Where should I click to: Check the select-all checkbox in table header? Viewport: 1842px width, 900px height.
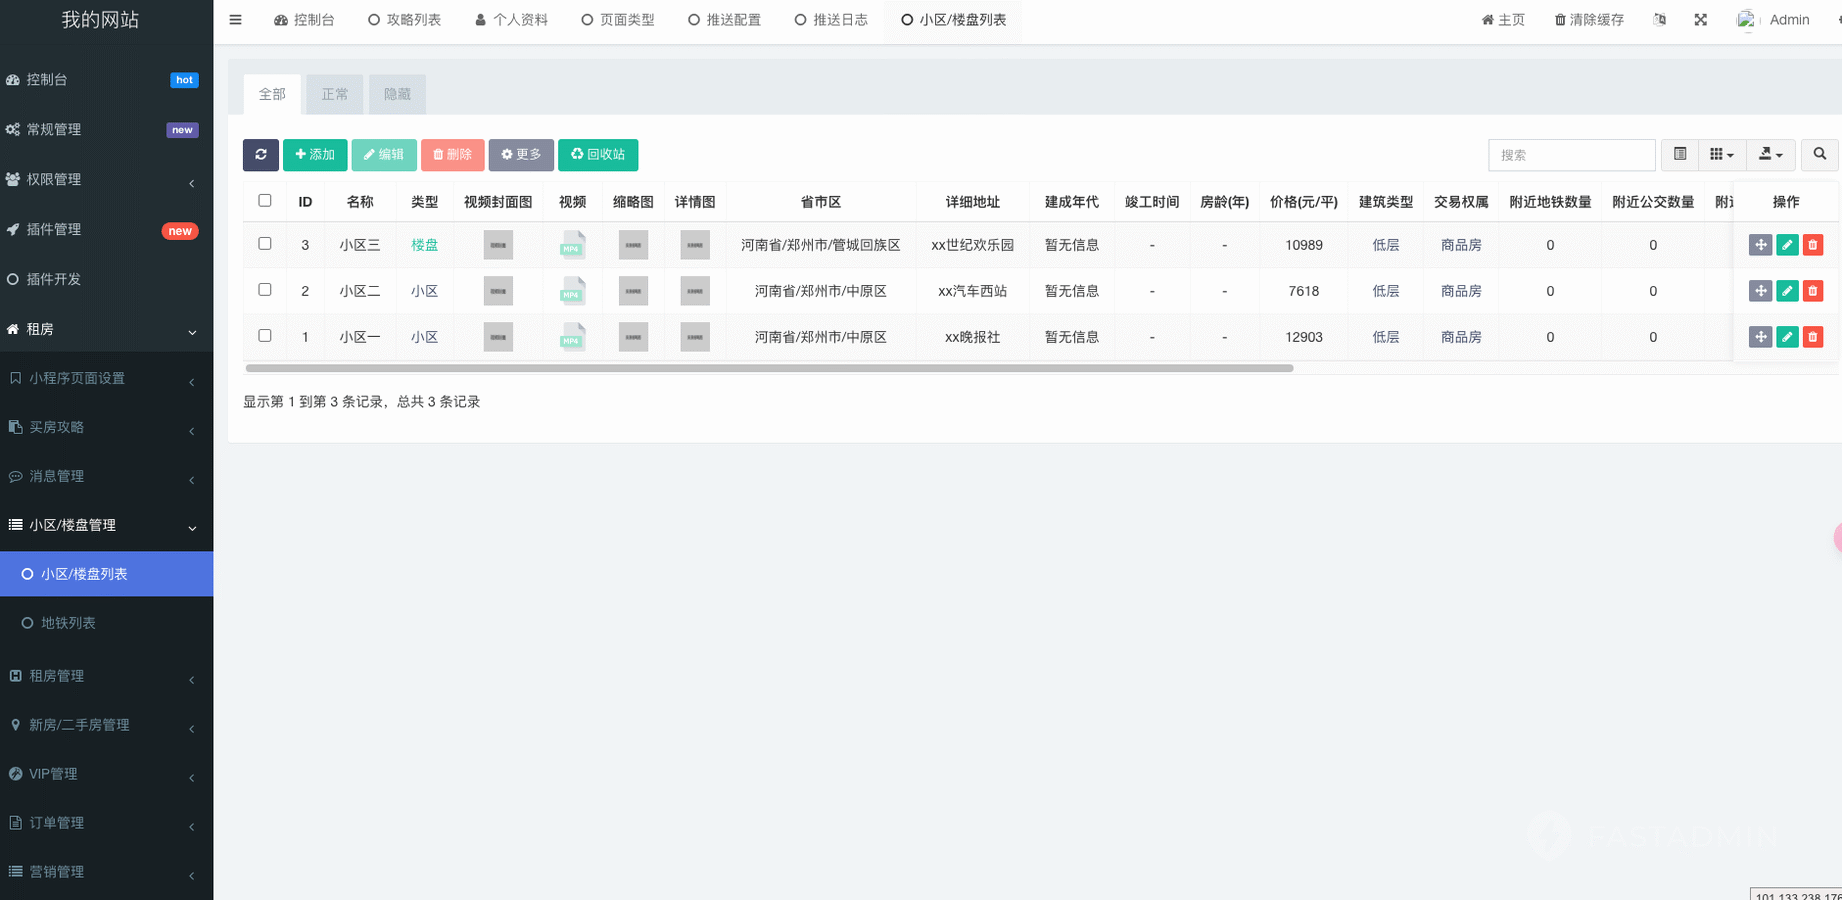[x=265, y=201]
